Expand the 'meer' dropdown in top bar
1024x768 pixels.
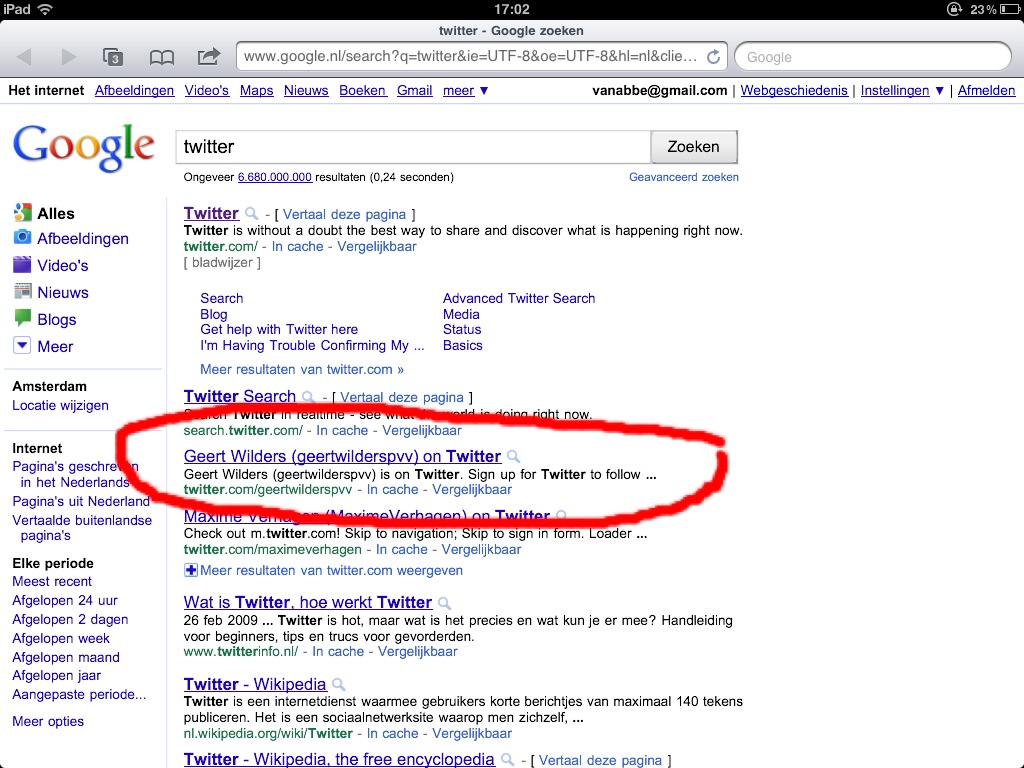(x=465, y=90)
